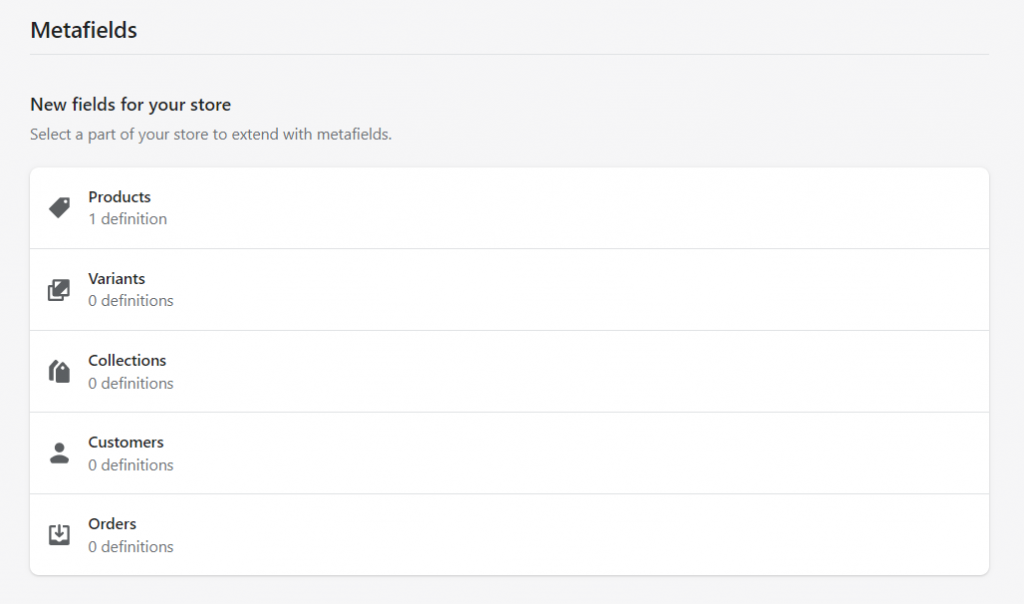Click the Collections double-tag icon
The image size is (1024, 604).
pos(58,371)
